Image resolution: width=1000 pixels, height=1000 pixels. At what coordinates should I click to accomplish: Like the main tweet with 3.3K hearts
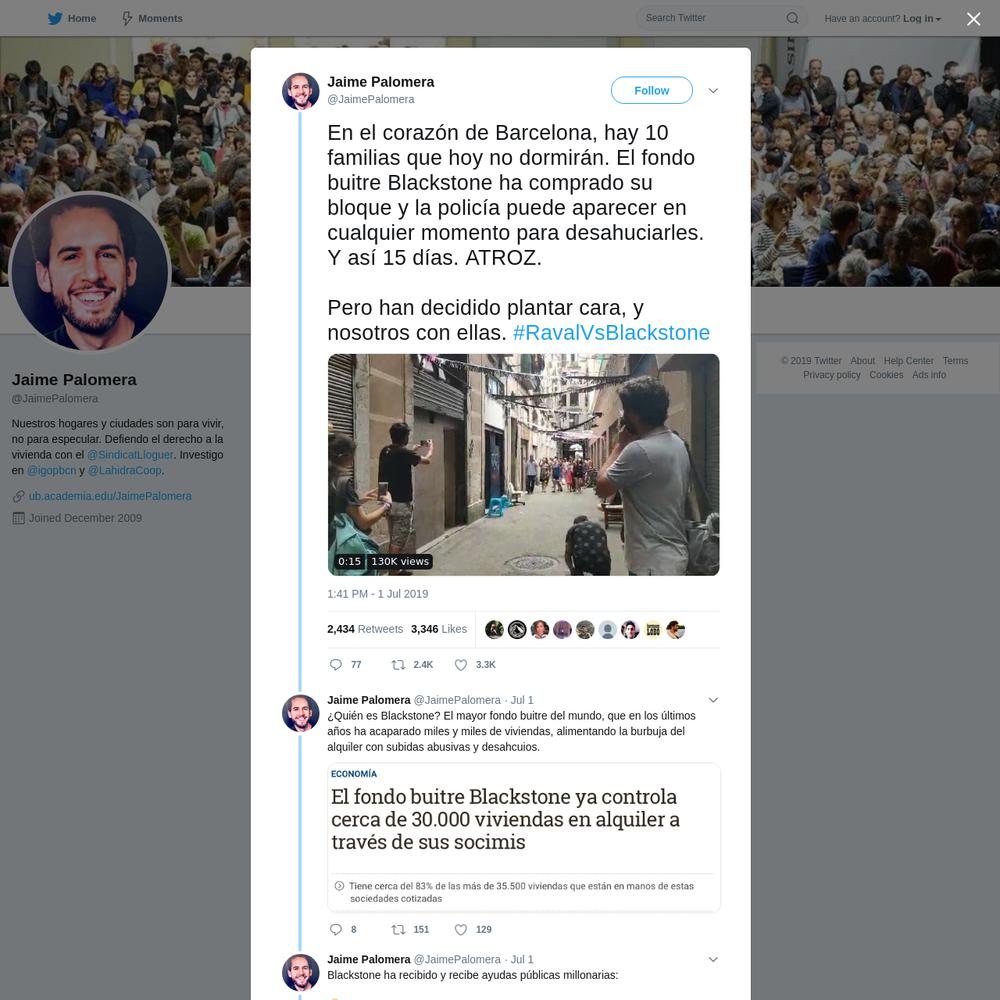[460, 665]
